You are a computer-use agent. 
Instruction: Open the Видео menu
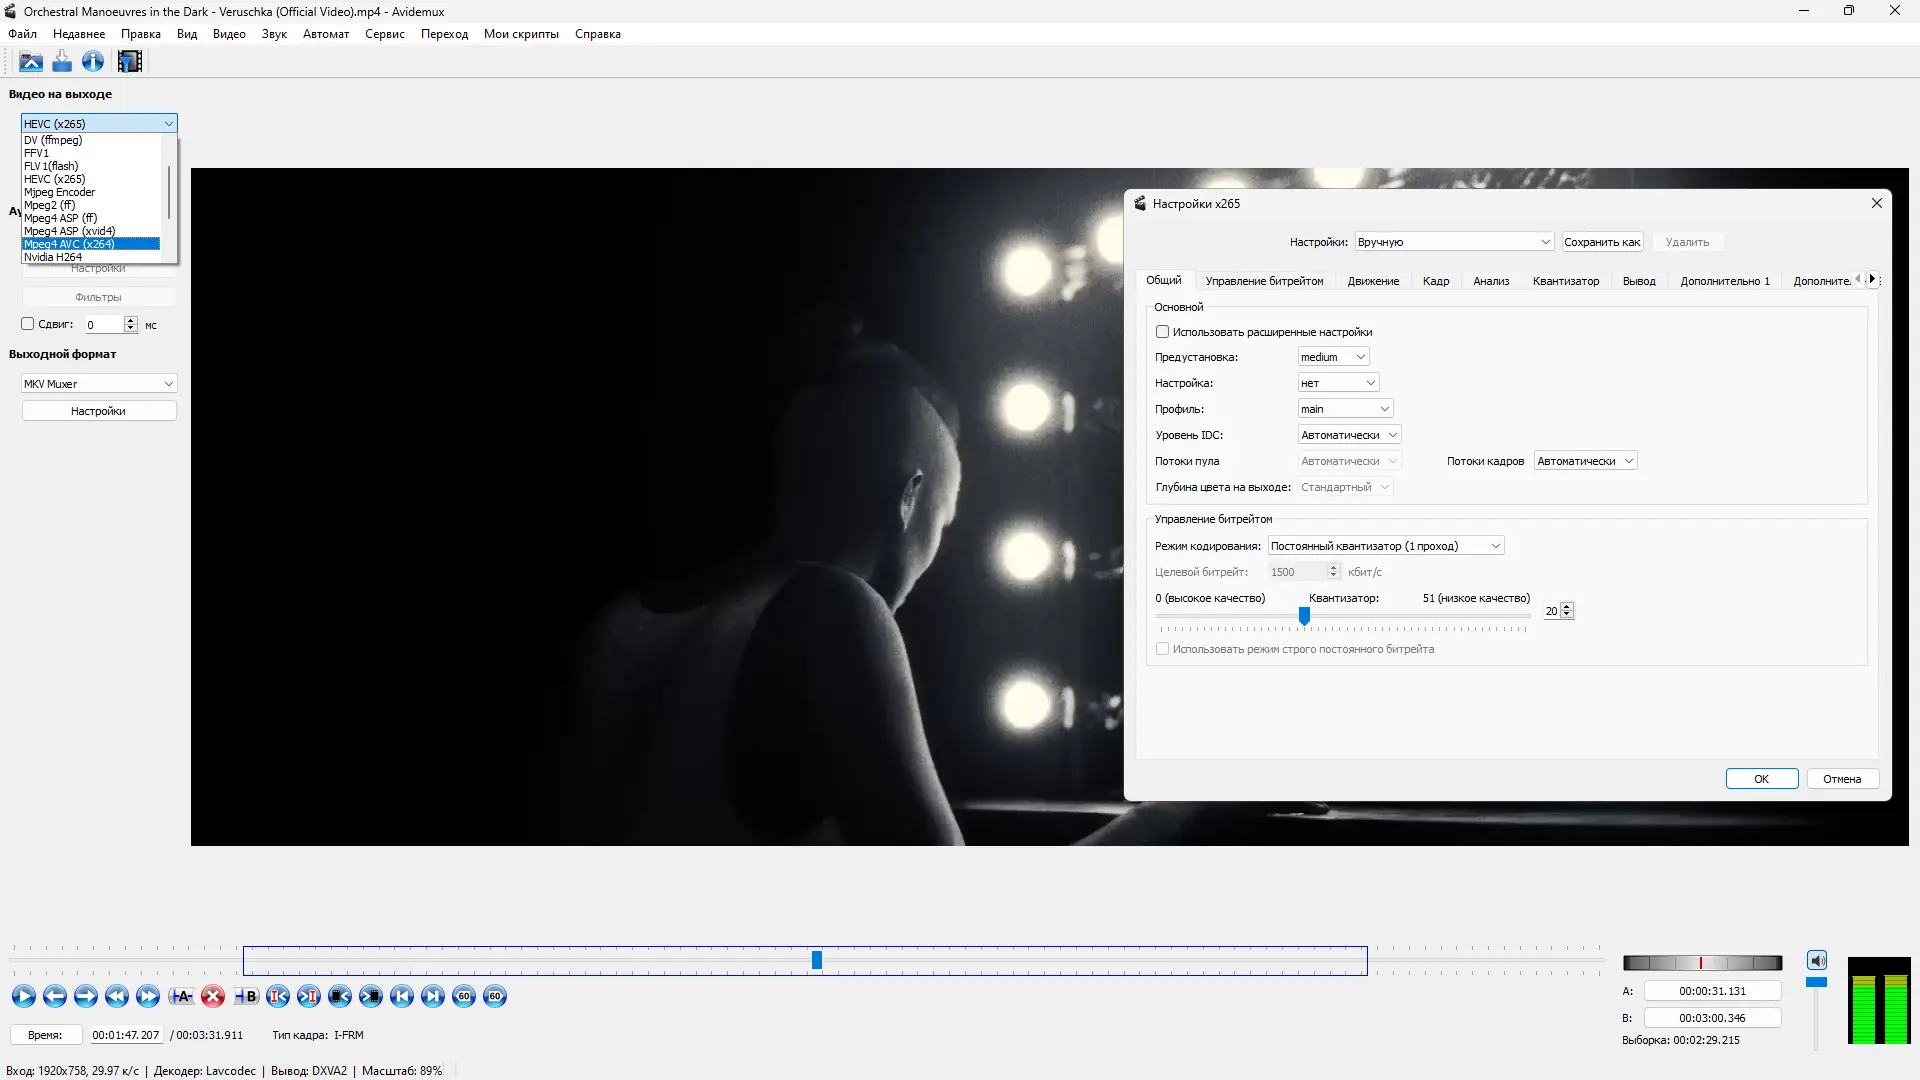click(229, 34)
